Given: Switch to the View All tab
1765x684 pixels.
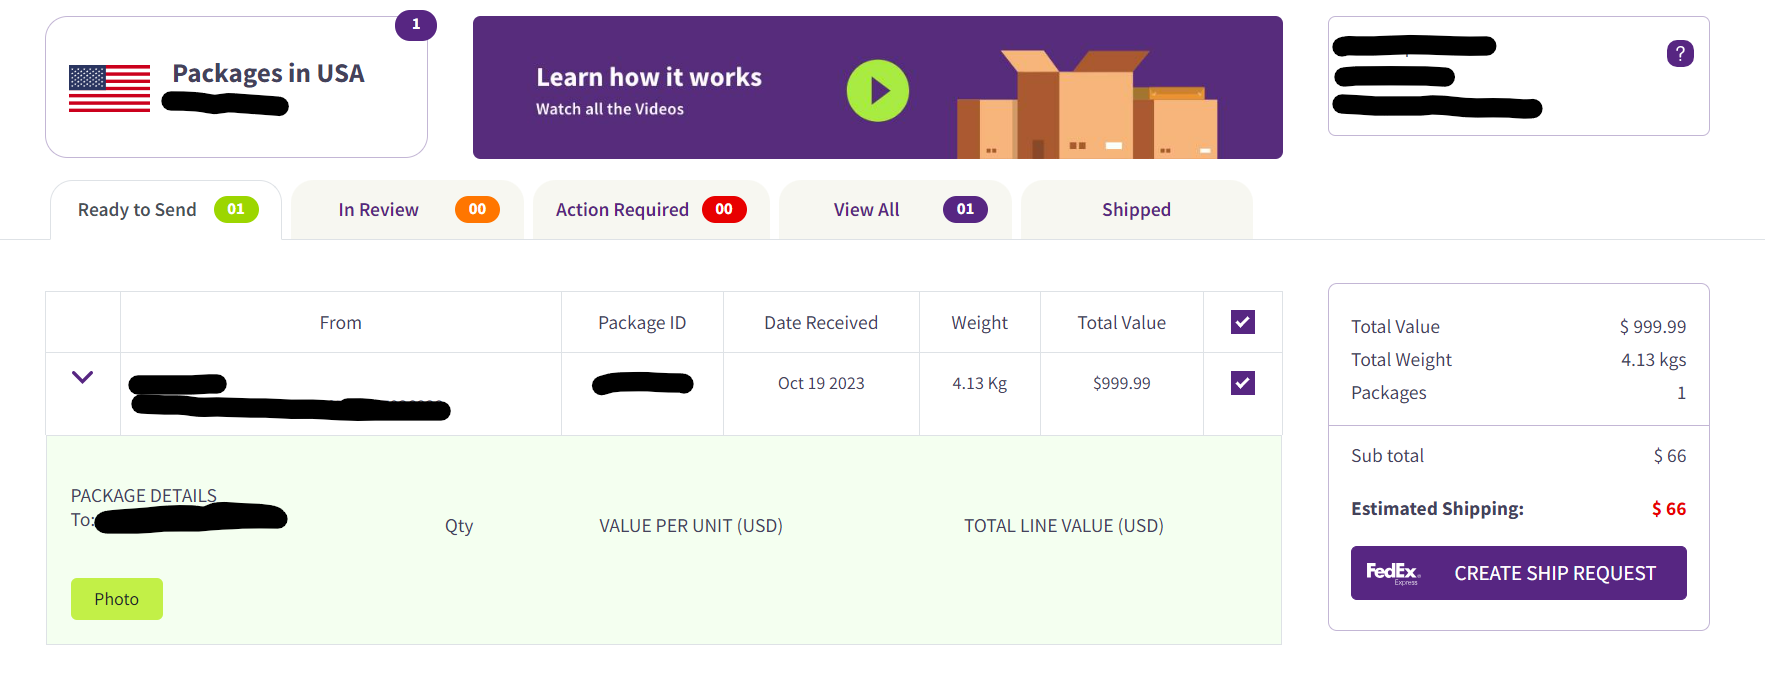Looking at the screenshot, I should (x=895, y=210).
